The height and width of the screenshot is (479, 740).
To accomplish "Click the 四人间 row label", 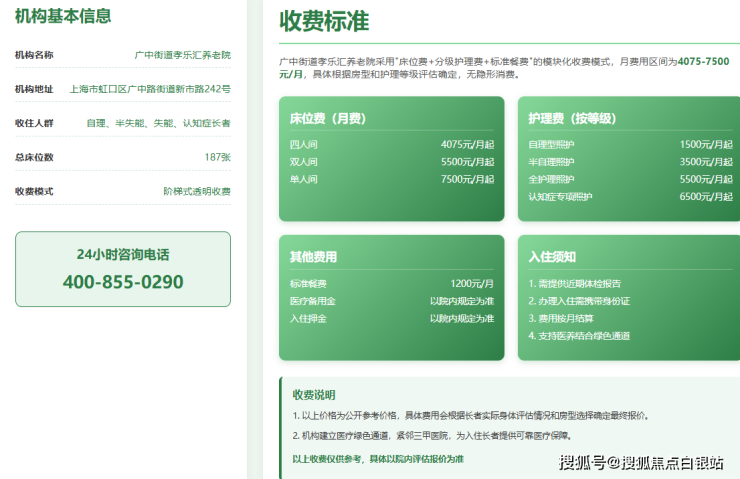I will tap(303, 144).
